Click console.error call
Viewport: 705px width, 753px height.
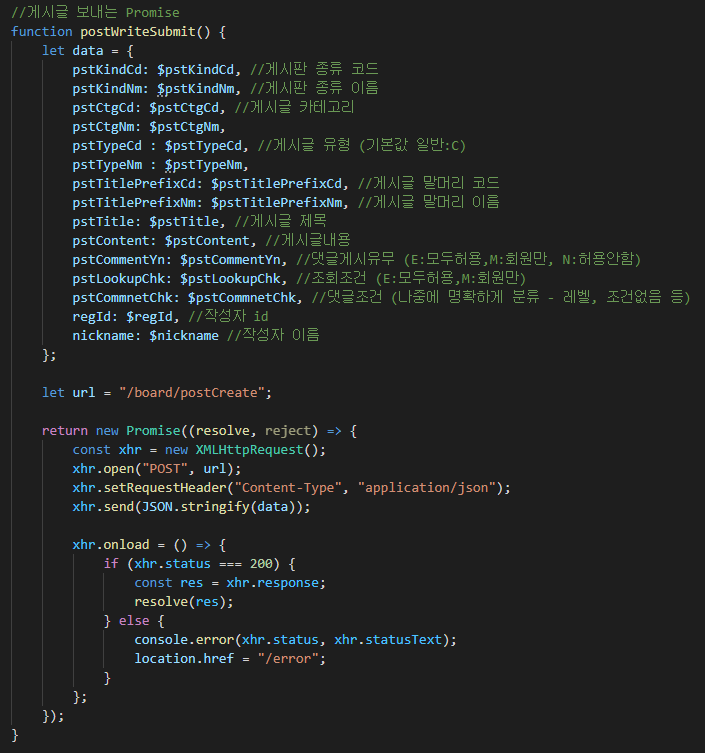(184, 640)
